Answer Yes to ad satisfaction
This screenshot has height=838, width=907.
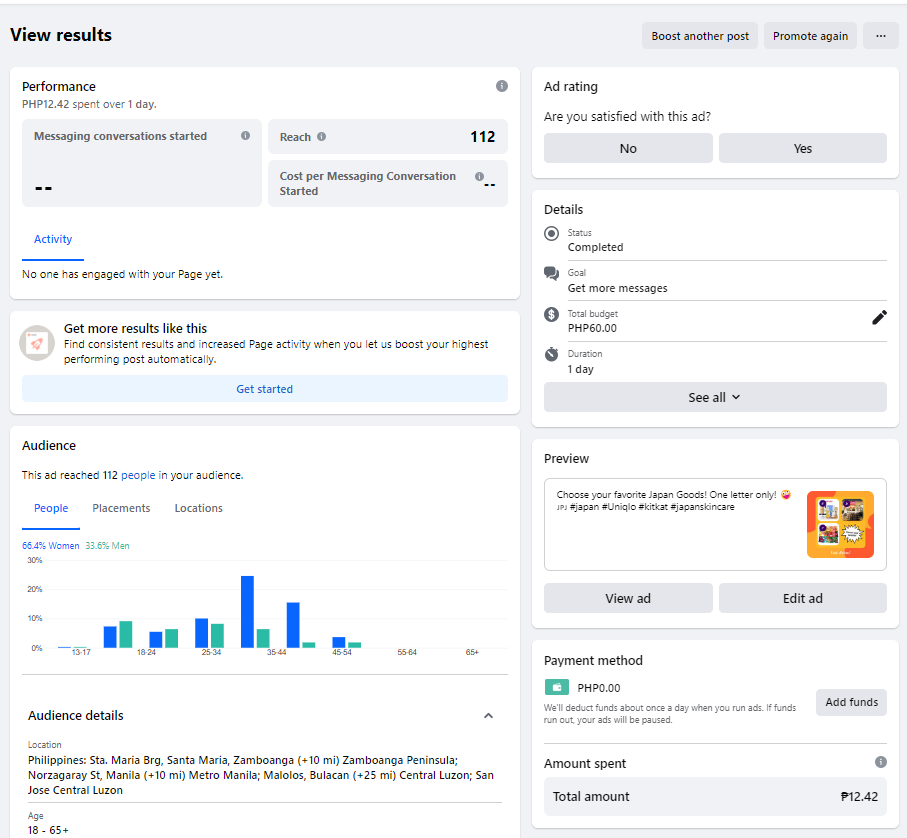[x=802, y=148]
